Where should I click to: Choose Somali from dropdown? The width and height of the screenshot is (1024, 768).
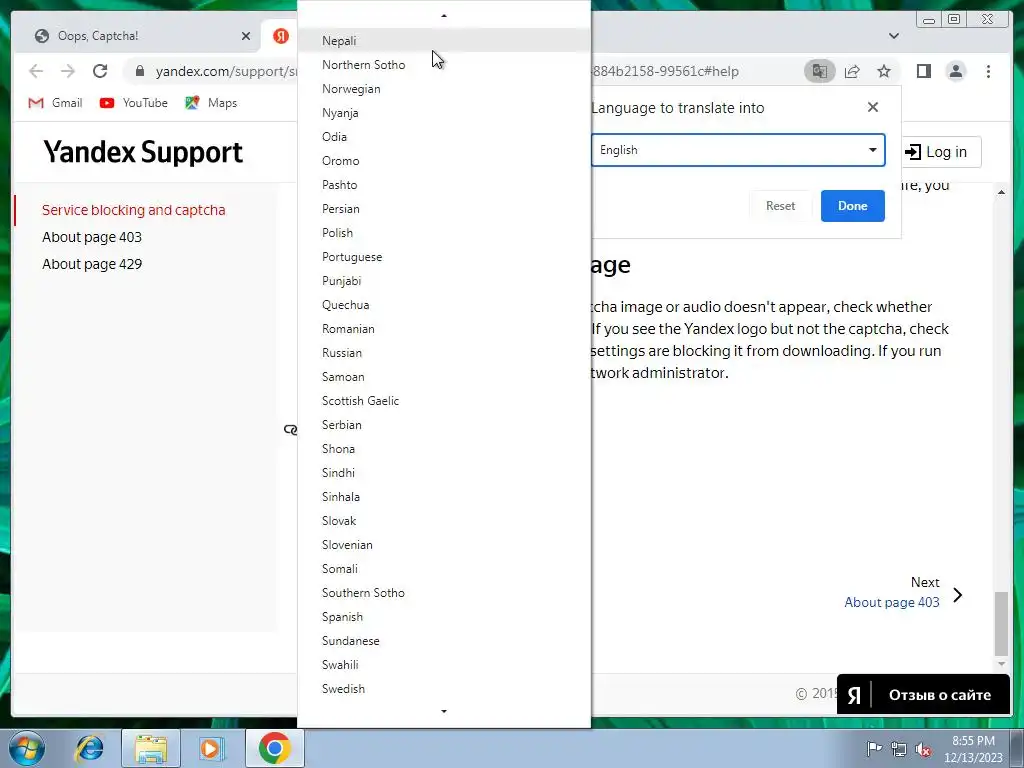[444, 569]
